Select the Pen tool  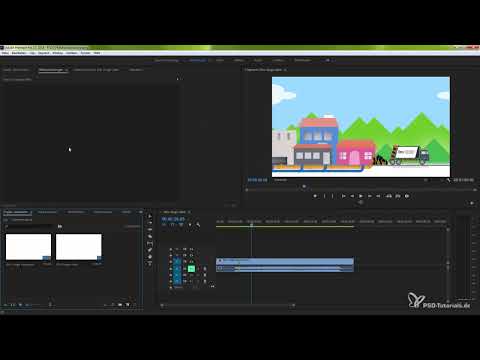[x=150, y=250]
